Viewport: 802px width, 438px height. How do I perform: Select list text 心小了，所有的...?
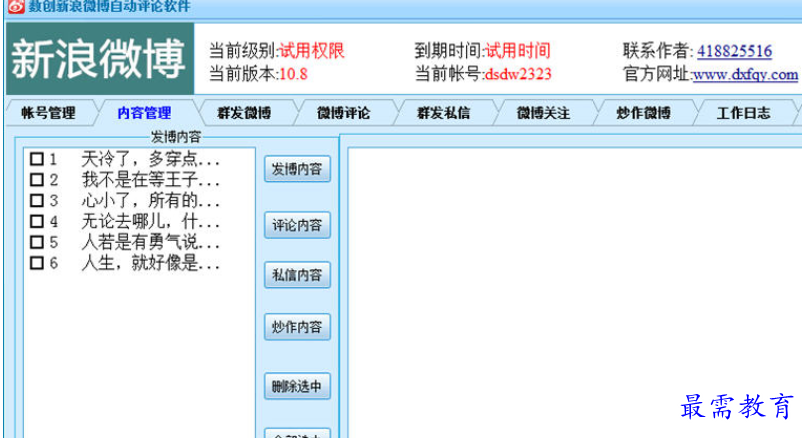point(150,201)
